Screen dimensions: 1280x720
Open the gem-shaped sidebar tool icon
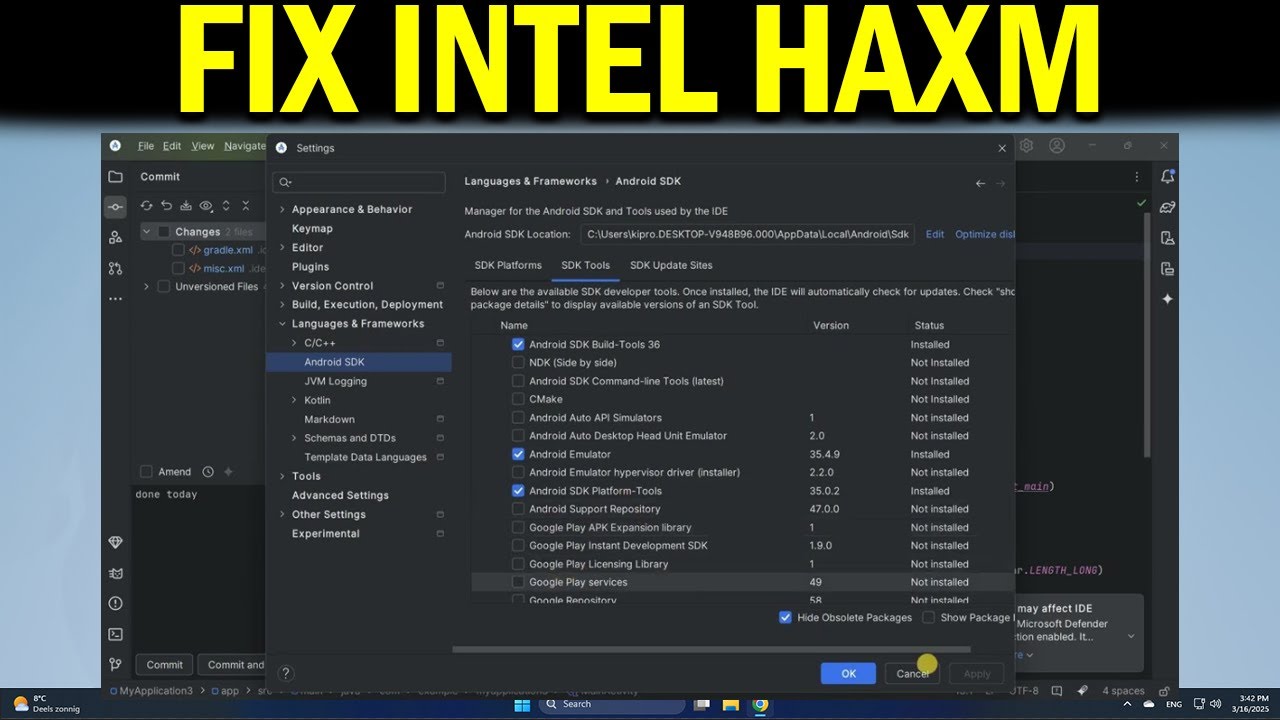tap(116, 542)
